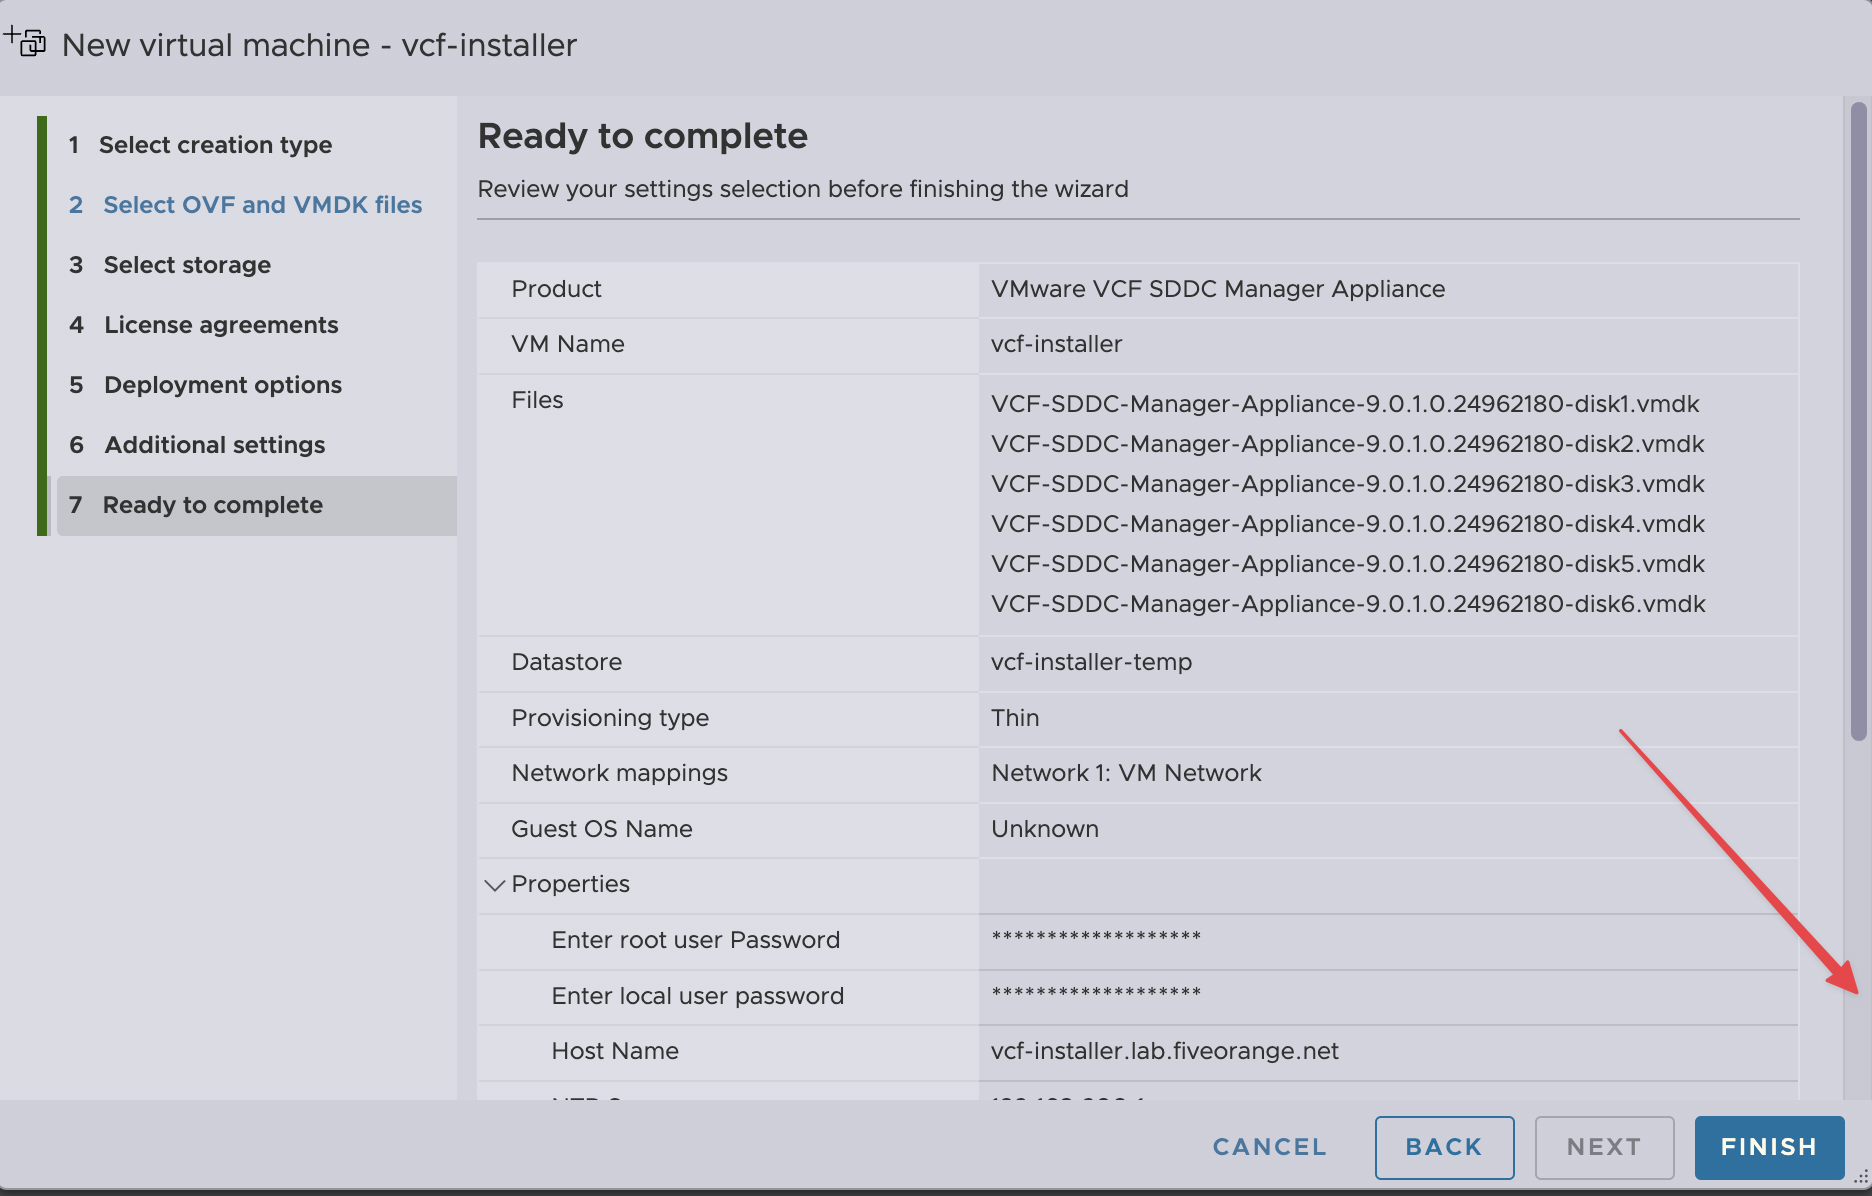Click the Host Name value row

tap(1164, 1051)
